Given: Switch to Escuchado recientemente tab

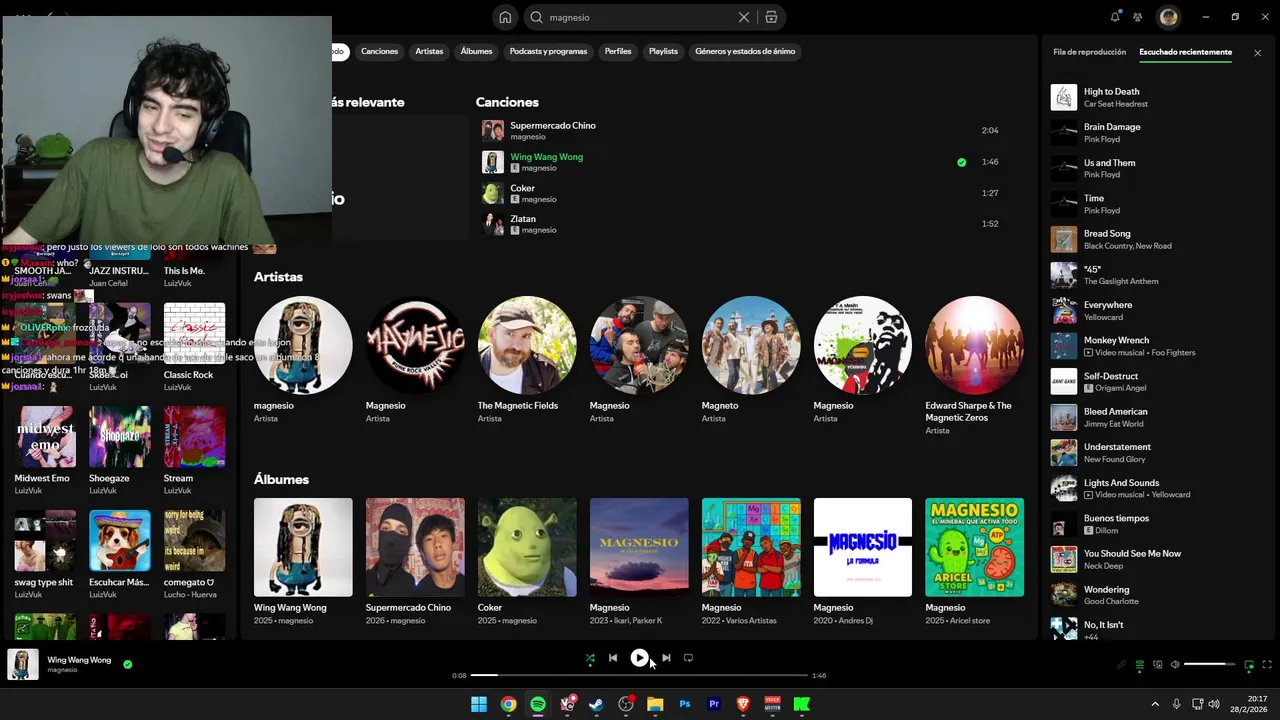Looking at the screenshot, I should pos(1185,52).
